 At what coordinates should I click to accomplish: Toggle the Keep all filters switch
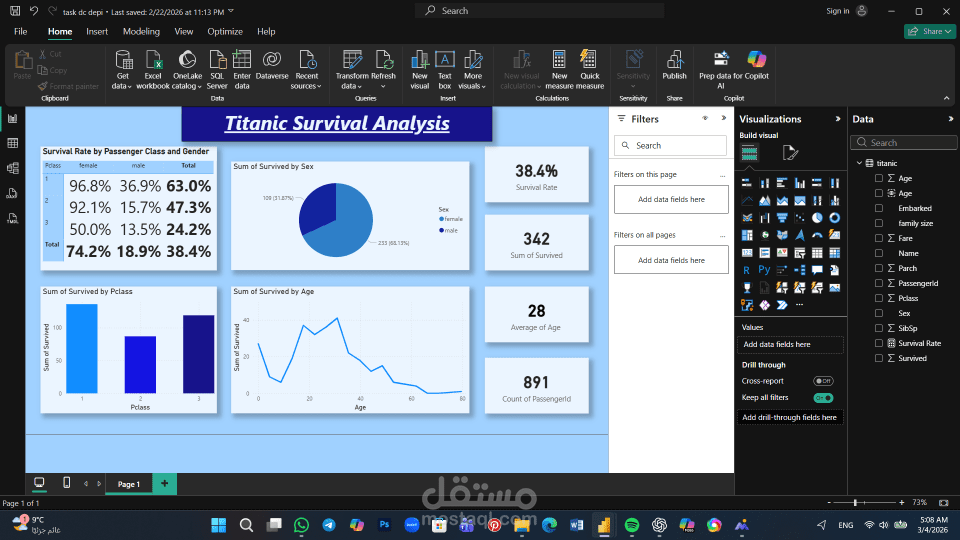823,398
